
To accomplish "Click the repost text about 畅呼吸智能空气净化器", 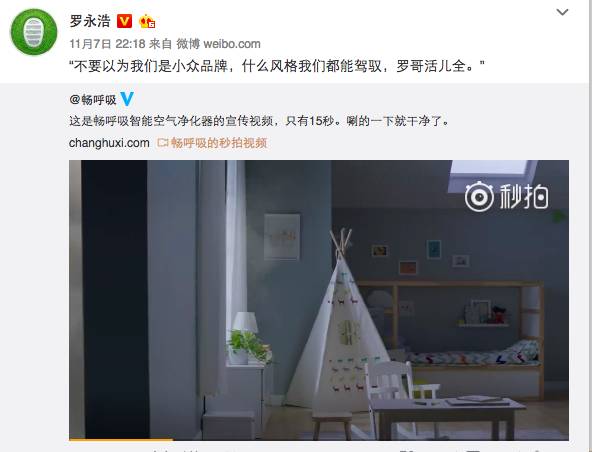I will click(x=259, y=121).
